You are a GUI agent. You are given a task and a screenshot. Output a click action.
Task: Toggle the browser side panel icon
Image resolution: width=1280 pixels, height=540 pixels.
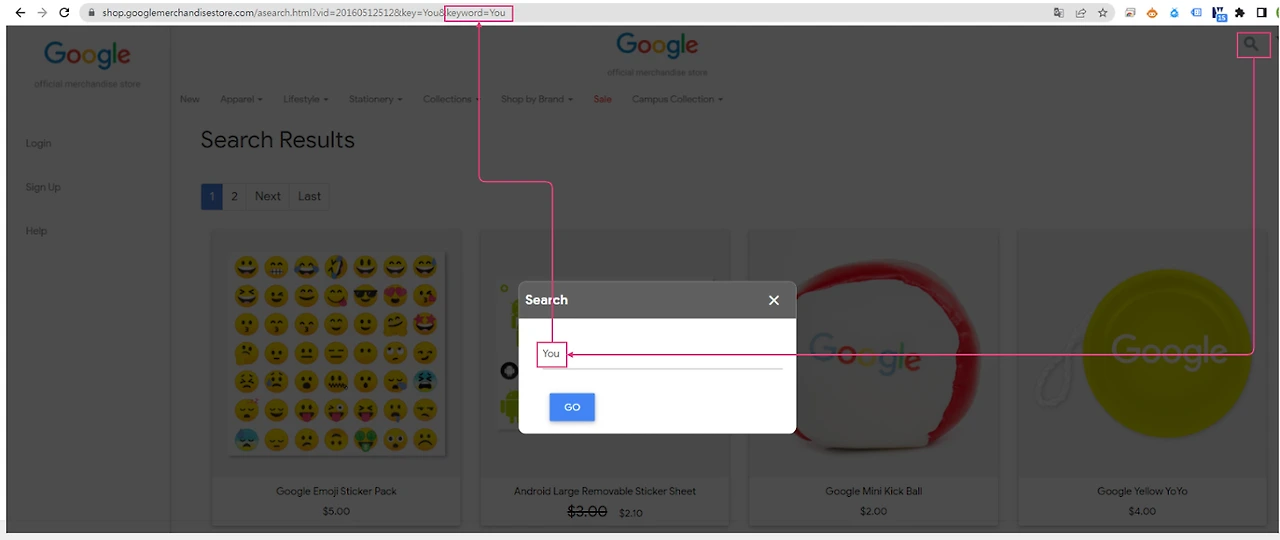click(x=1261, y=13)
